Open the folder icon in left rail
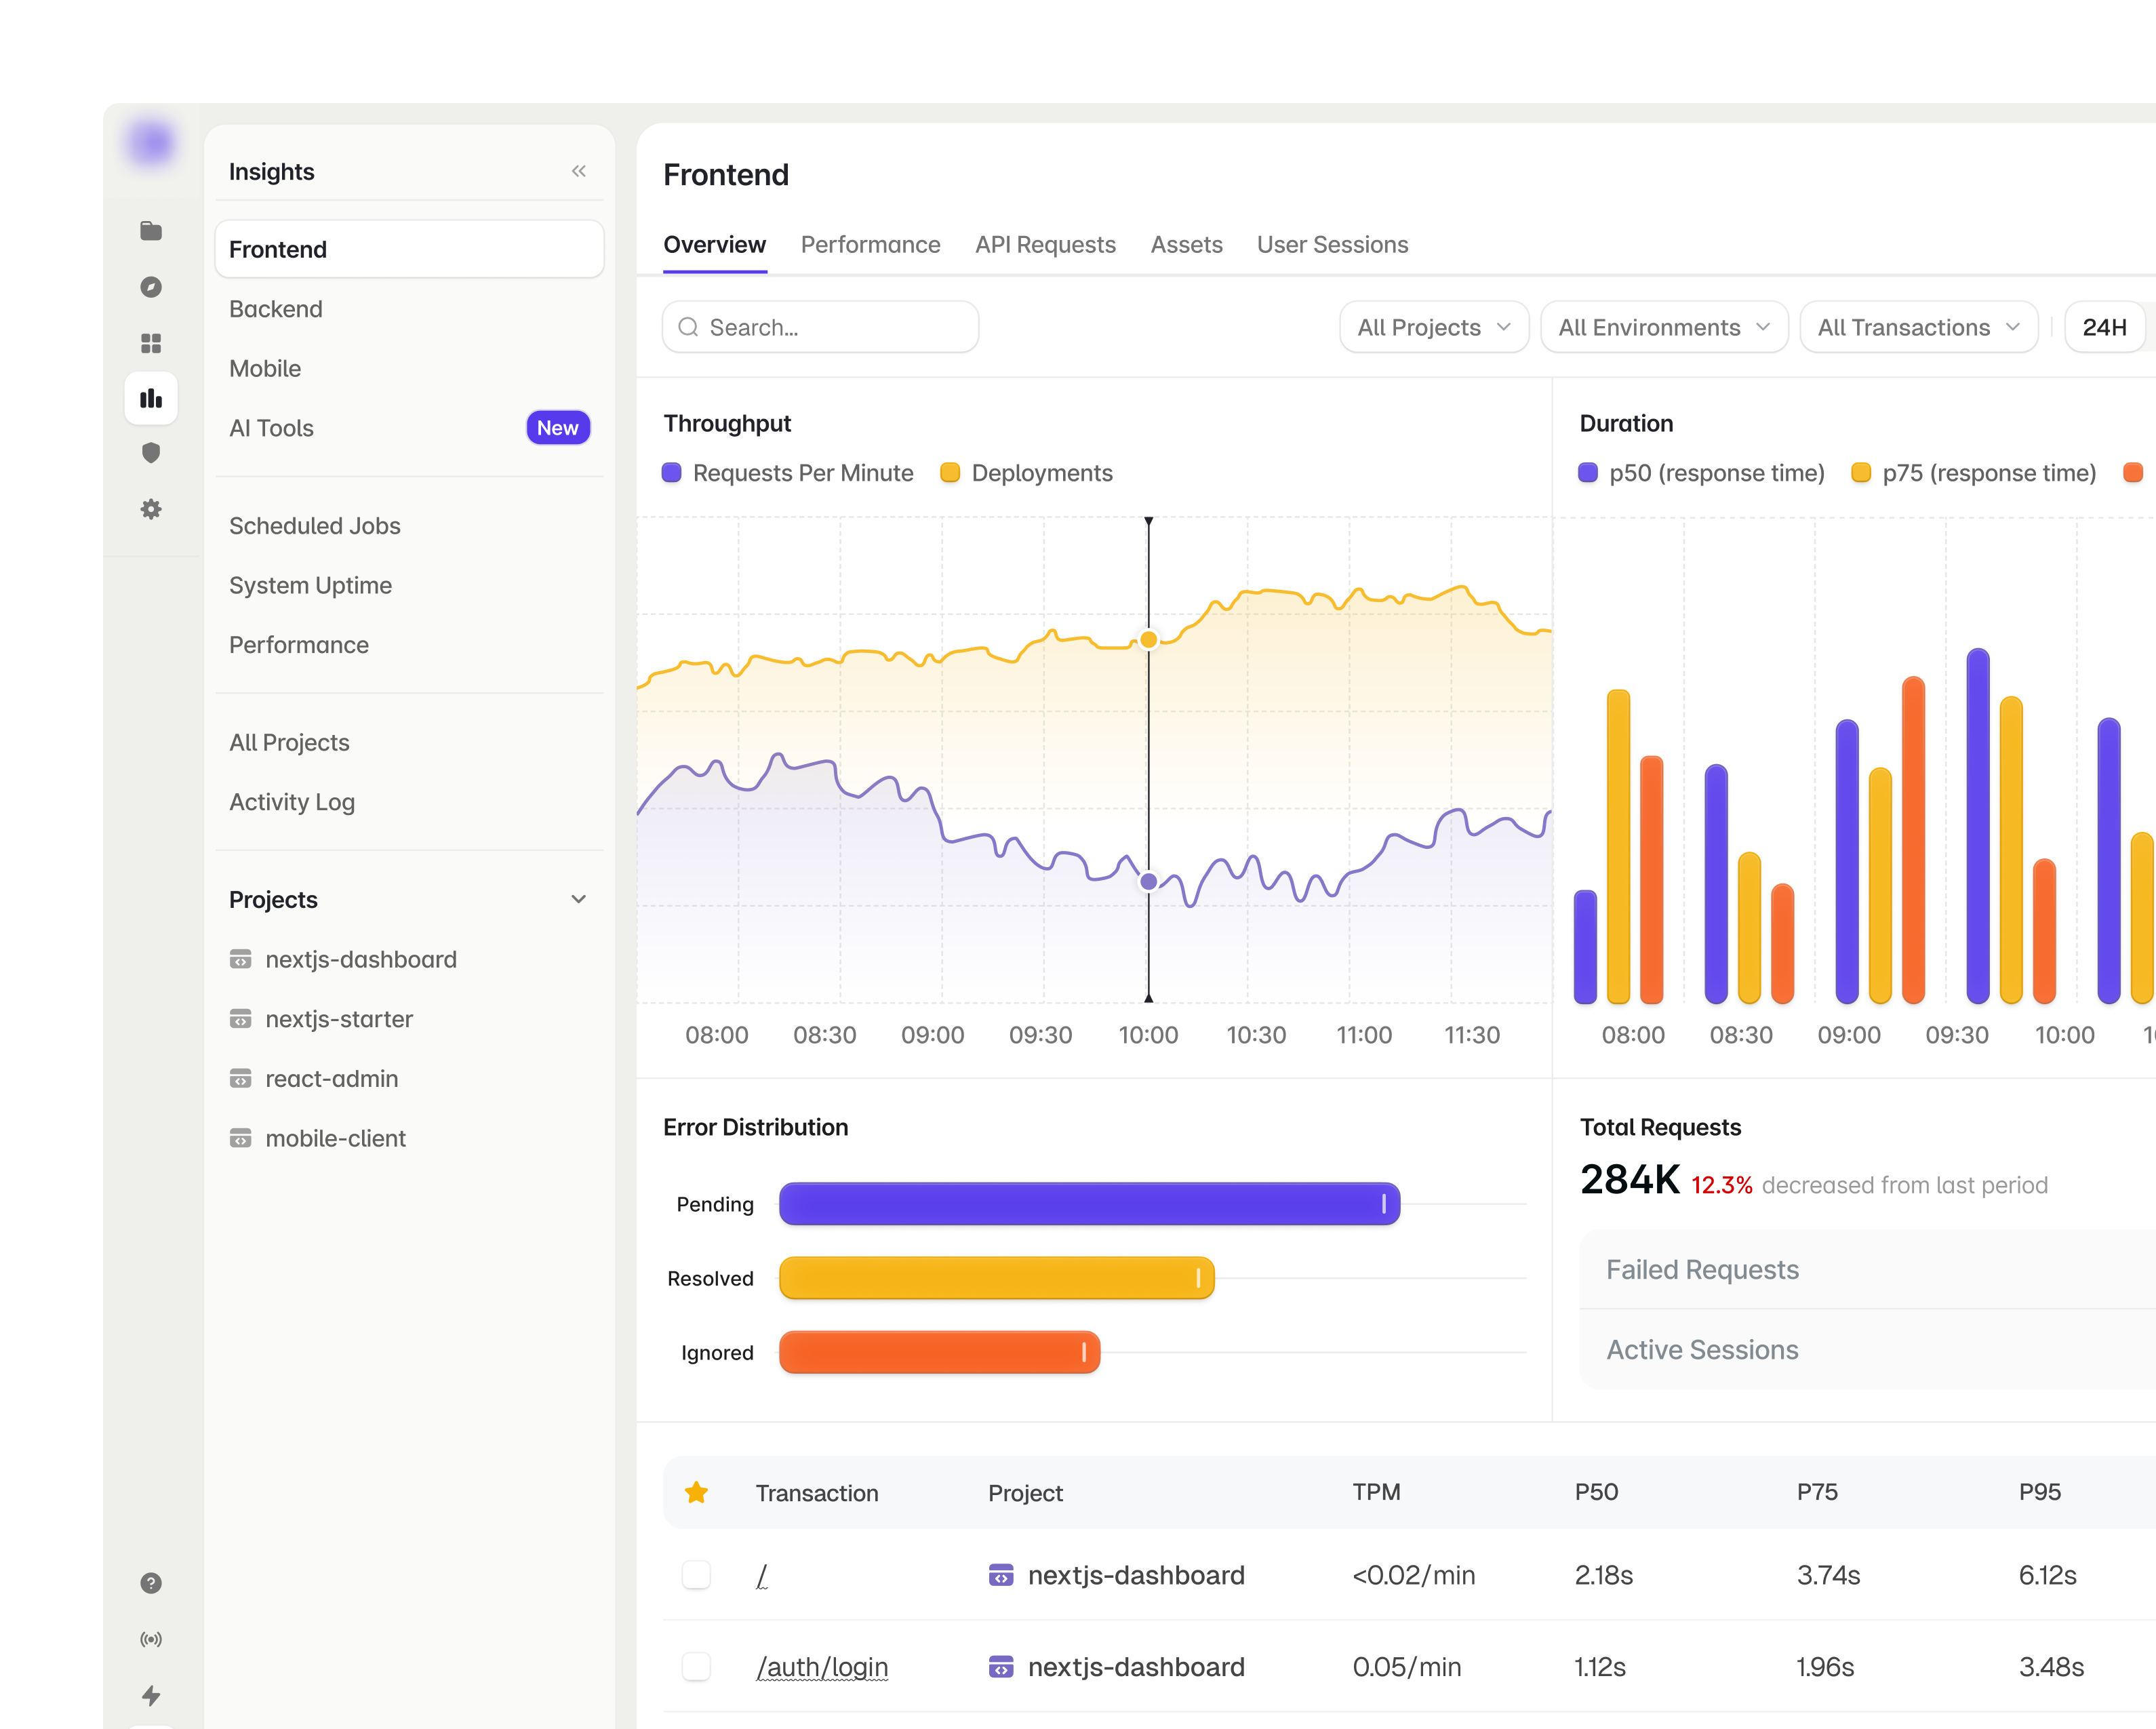Viewport: 2156px width, 1729px height. coord(151,231)
